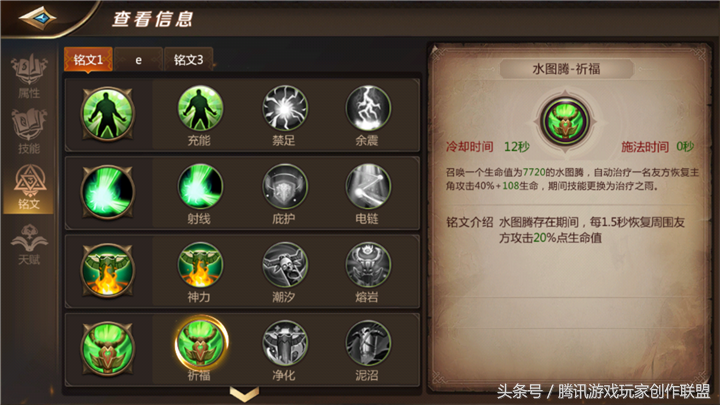Viewport: 720px width, 405px height.
Task: Select the 神力 totem rune
Action: point(200,265)
